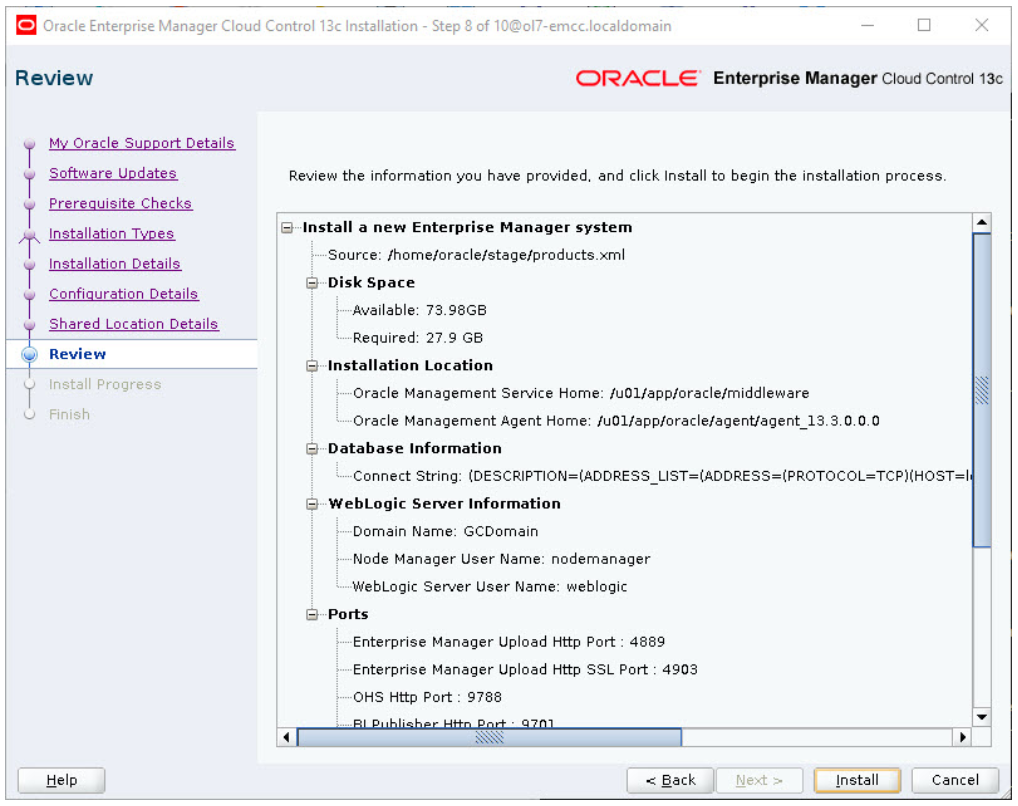Click the horizontal scrollbar right arrow
Screen dimensions: 1018x806
click(x=963, y=737)
